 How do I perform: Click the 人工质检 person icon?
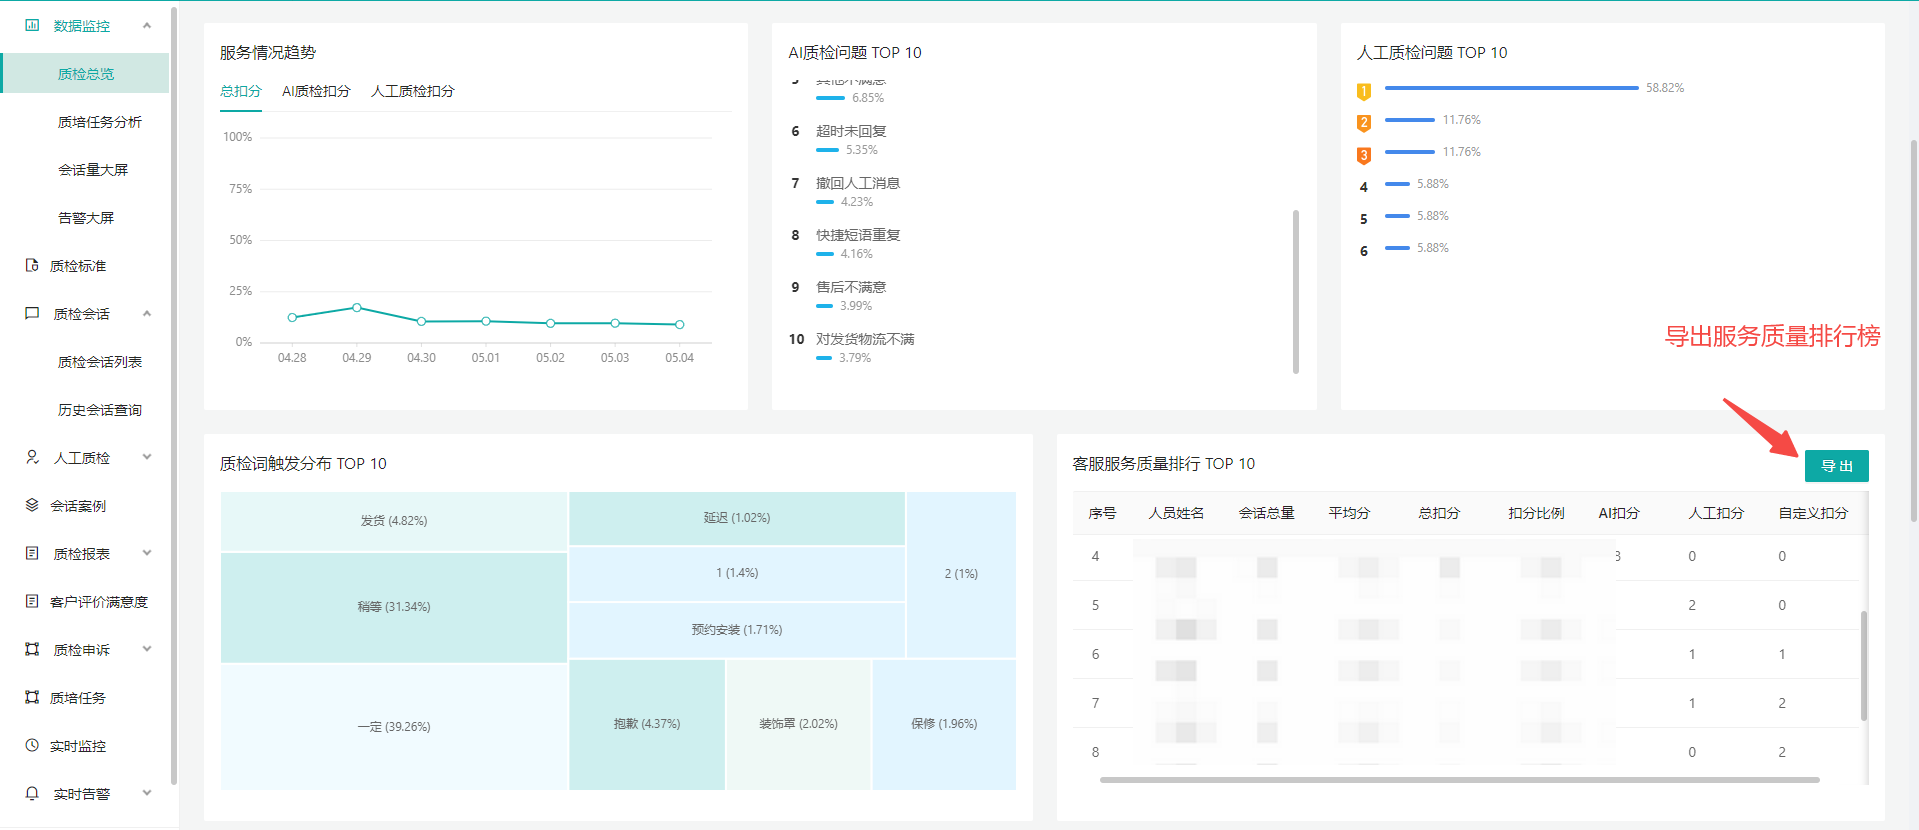[x=32, y=457]
